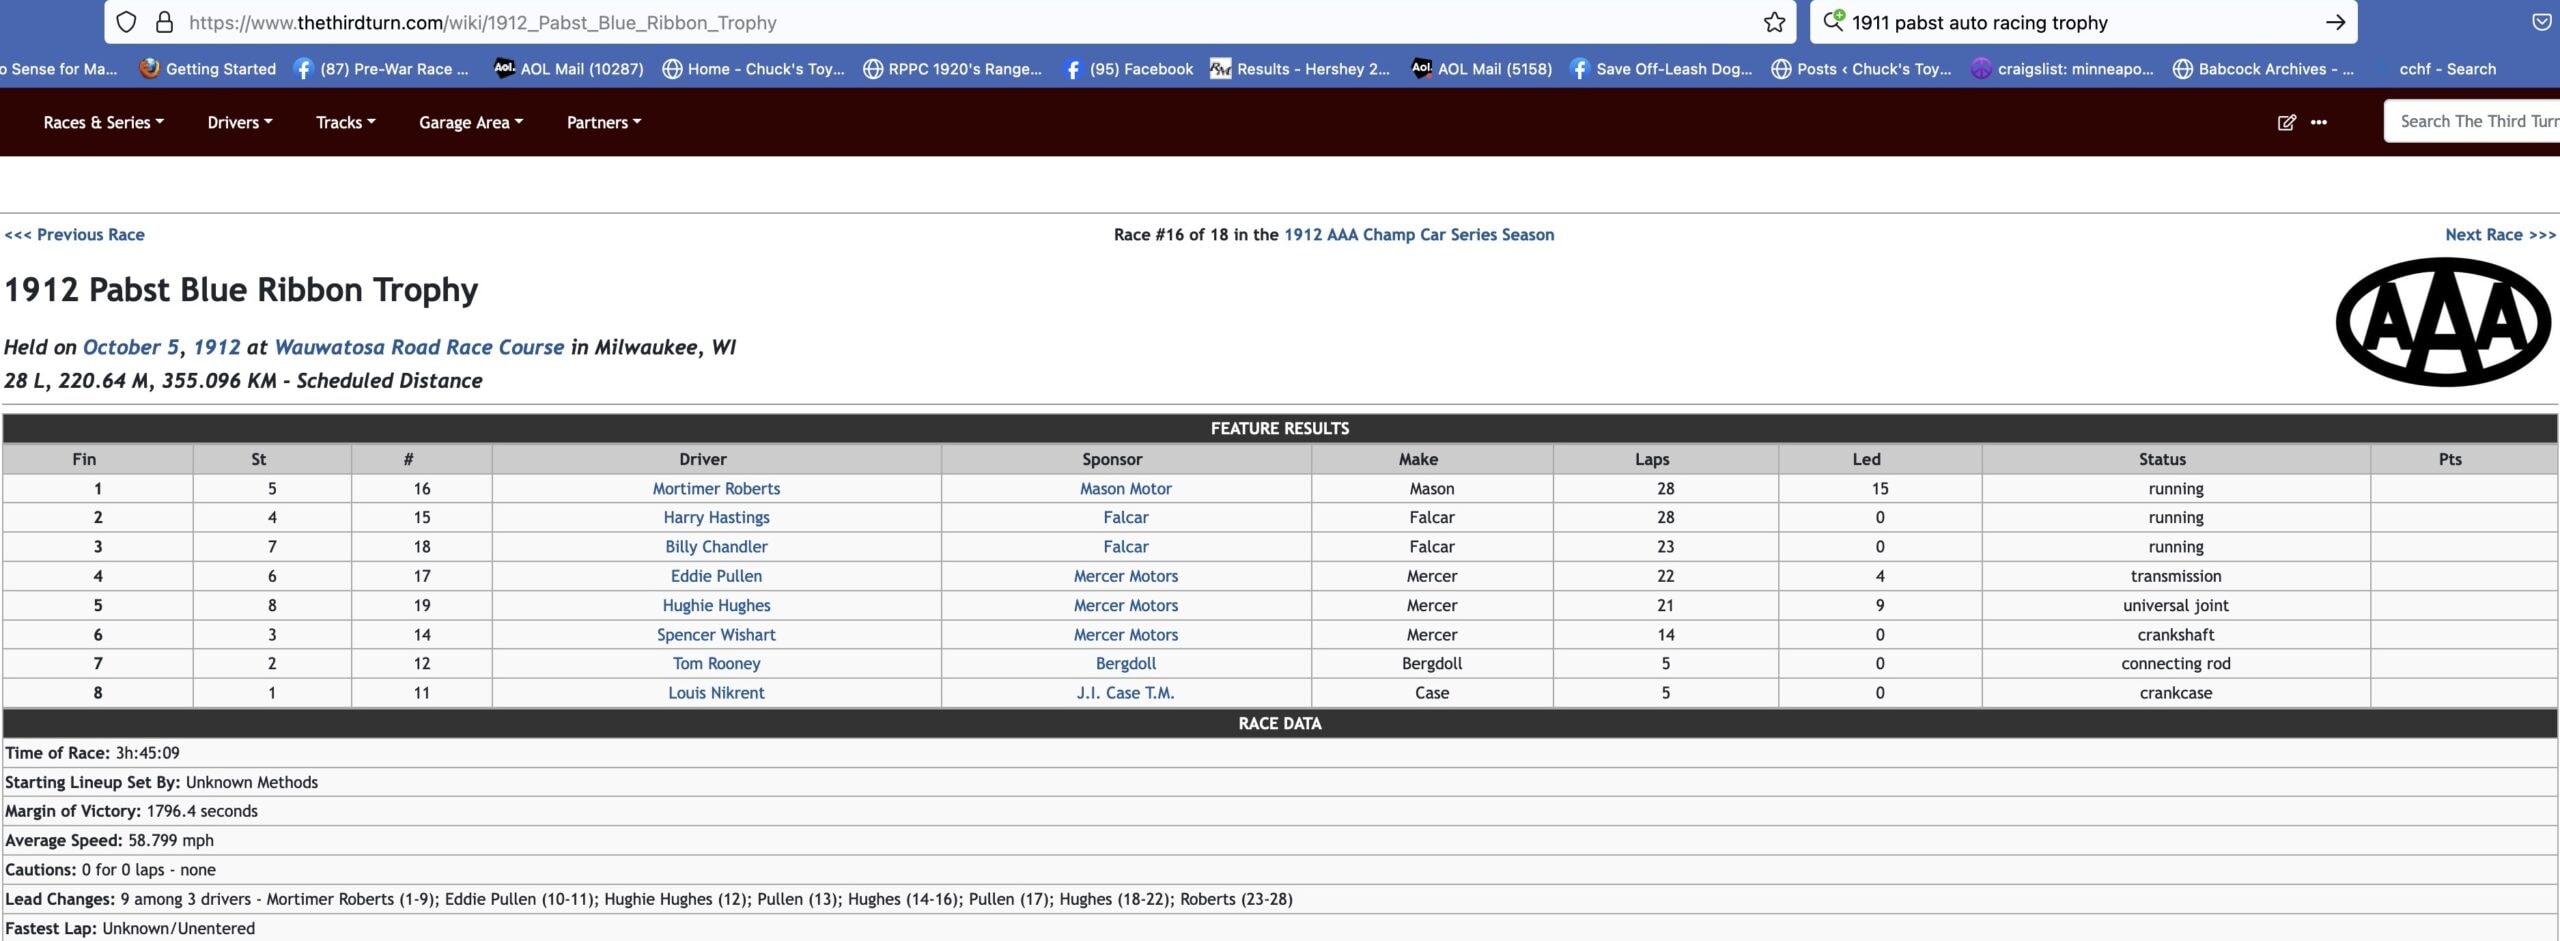This screenshot has height=941, width=2560.
Task: Open Falcar sponsor link in Harry Hastings row
Action: point(1125,518)
